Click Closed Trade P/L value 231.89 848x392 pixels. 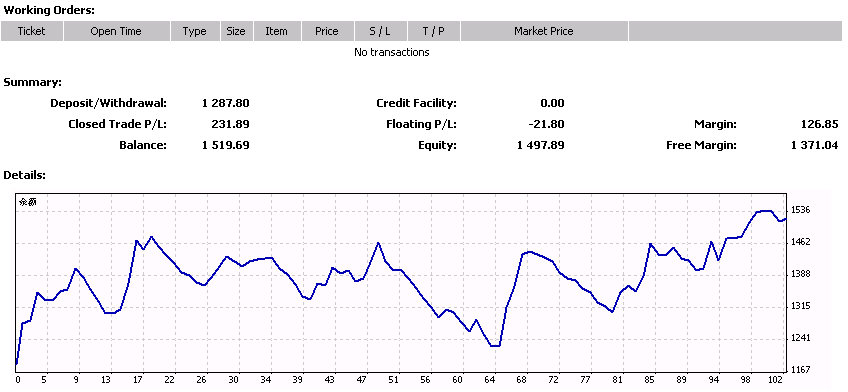click(230, 124)
